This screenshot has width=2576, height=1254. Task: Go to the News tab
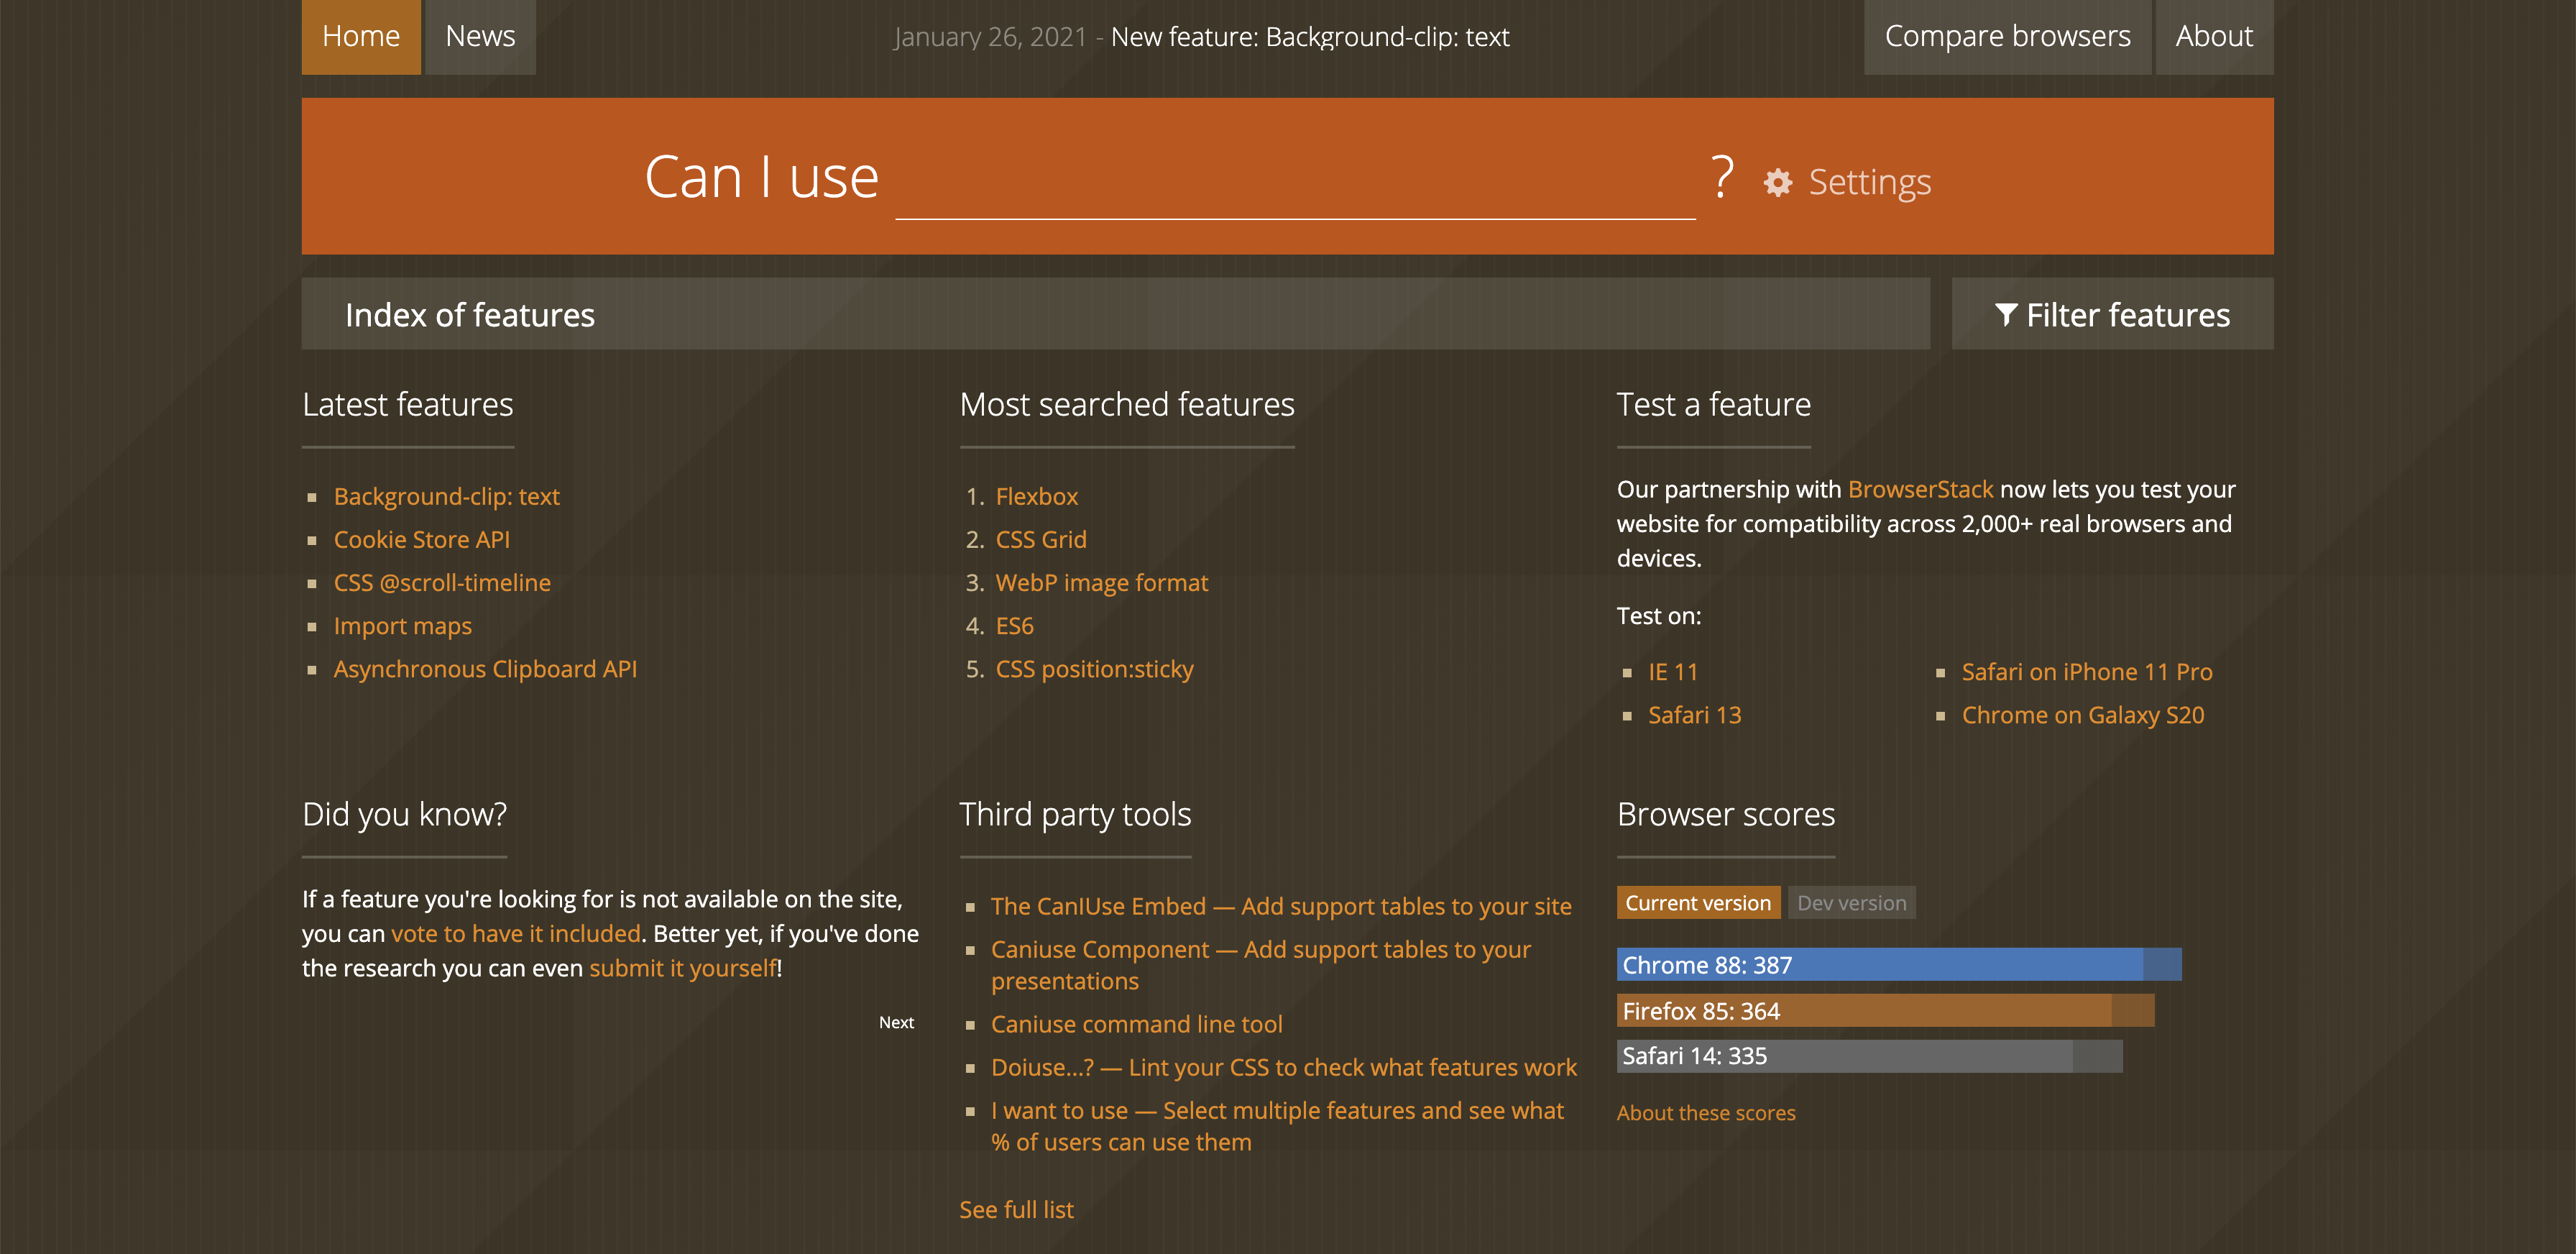point(480,37)
